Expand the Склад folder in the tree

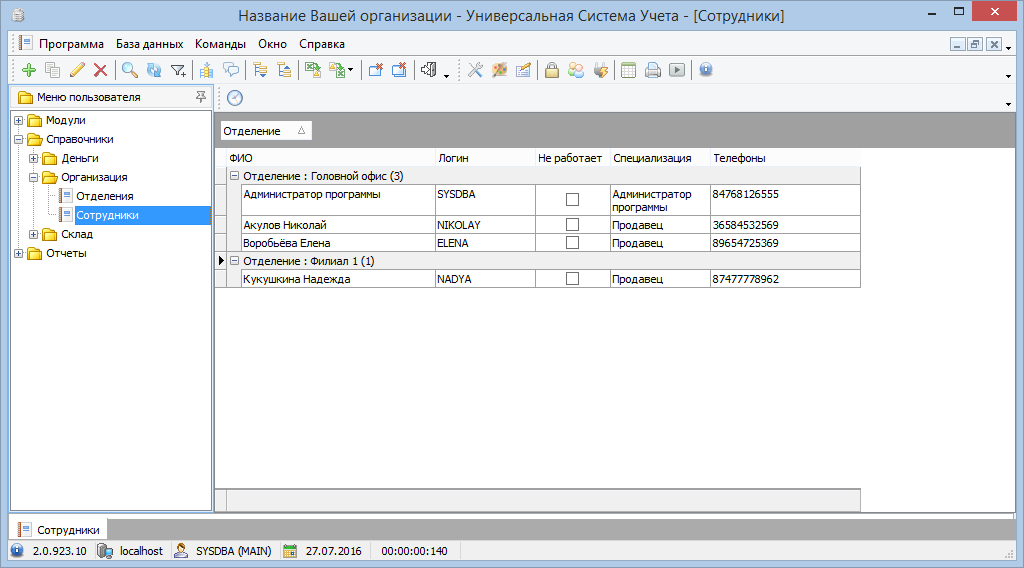click(x=34, y=234)
